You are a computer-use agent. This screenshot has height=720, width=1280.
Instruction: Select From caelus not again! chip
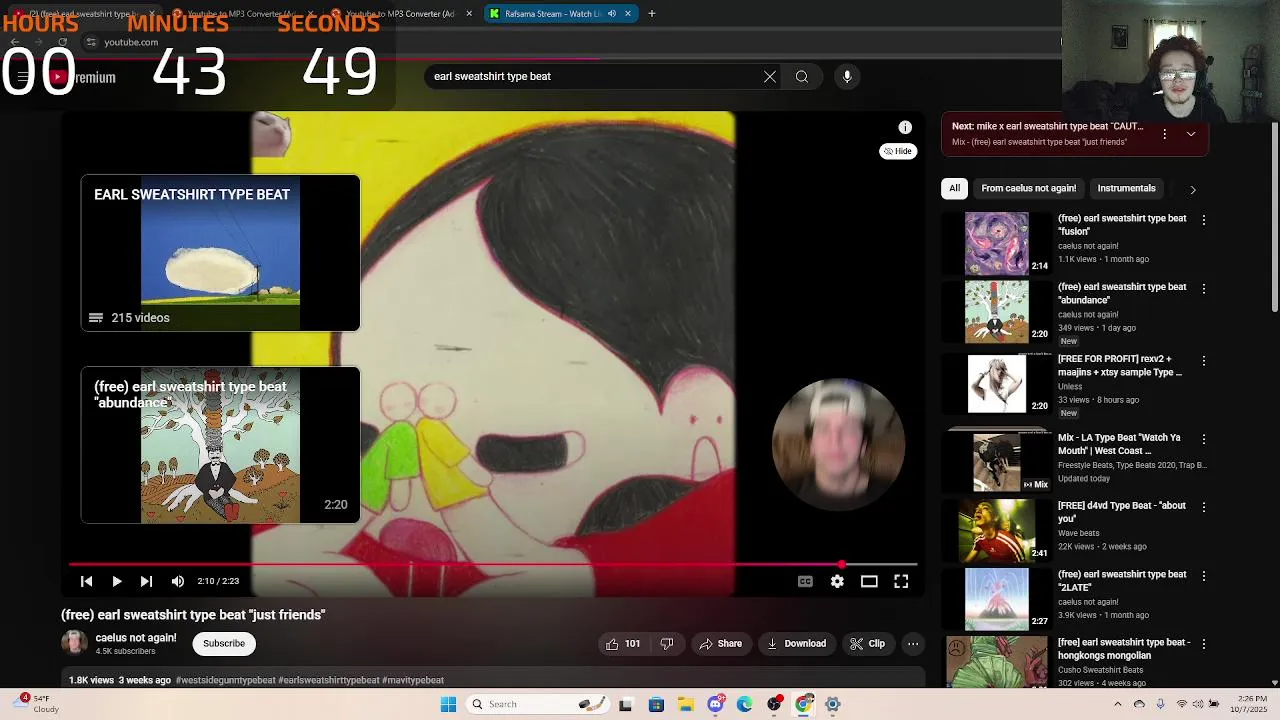point(1028,188)
